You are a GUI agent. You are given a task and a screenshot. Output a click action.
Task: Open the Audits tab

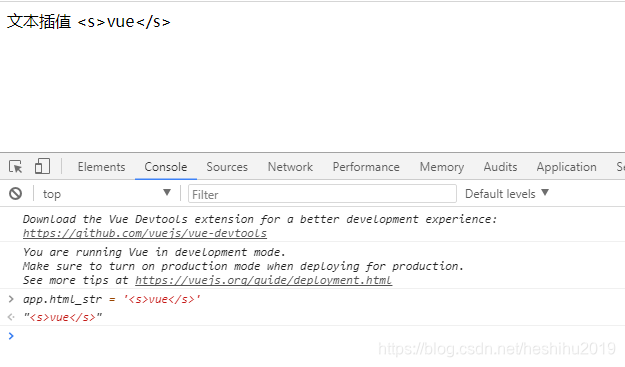(x=500, y=167)
